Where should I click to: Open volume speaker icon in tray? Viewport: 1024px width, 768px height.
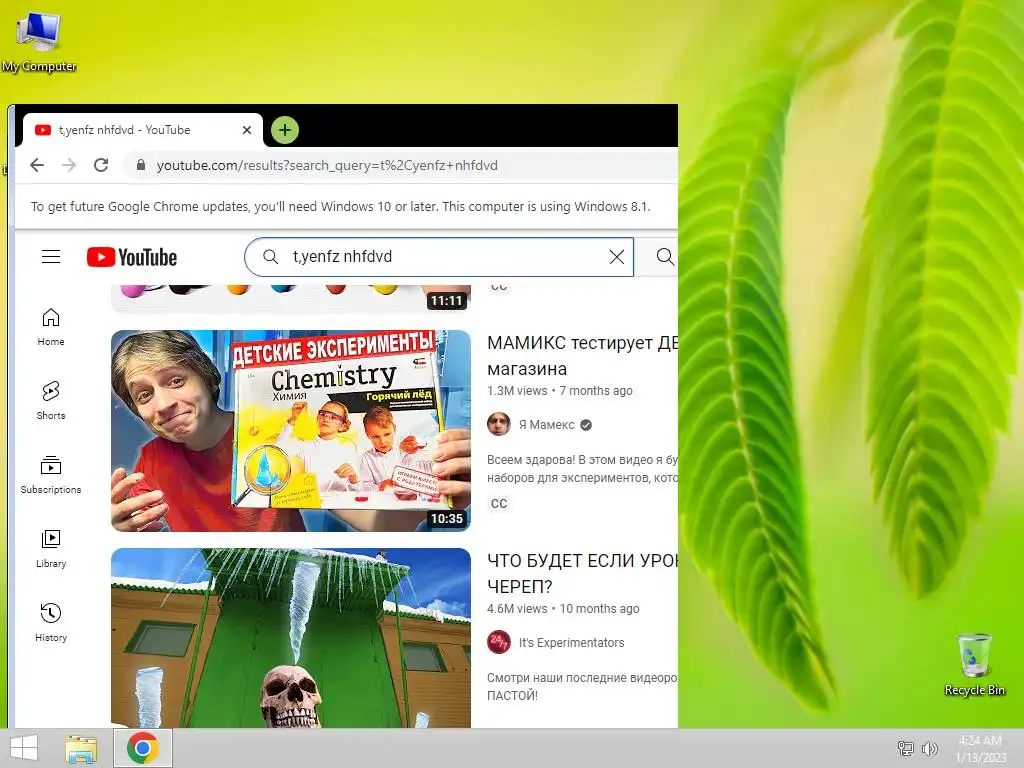tap(929, 748)
